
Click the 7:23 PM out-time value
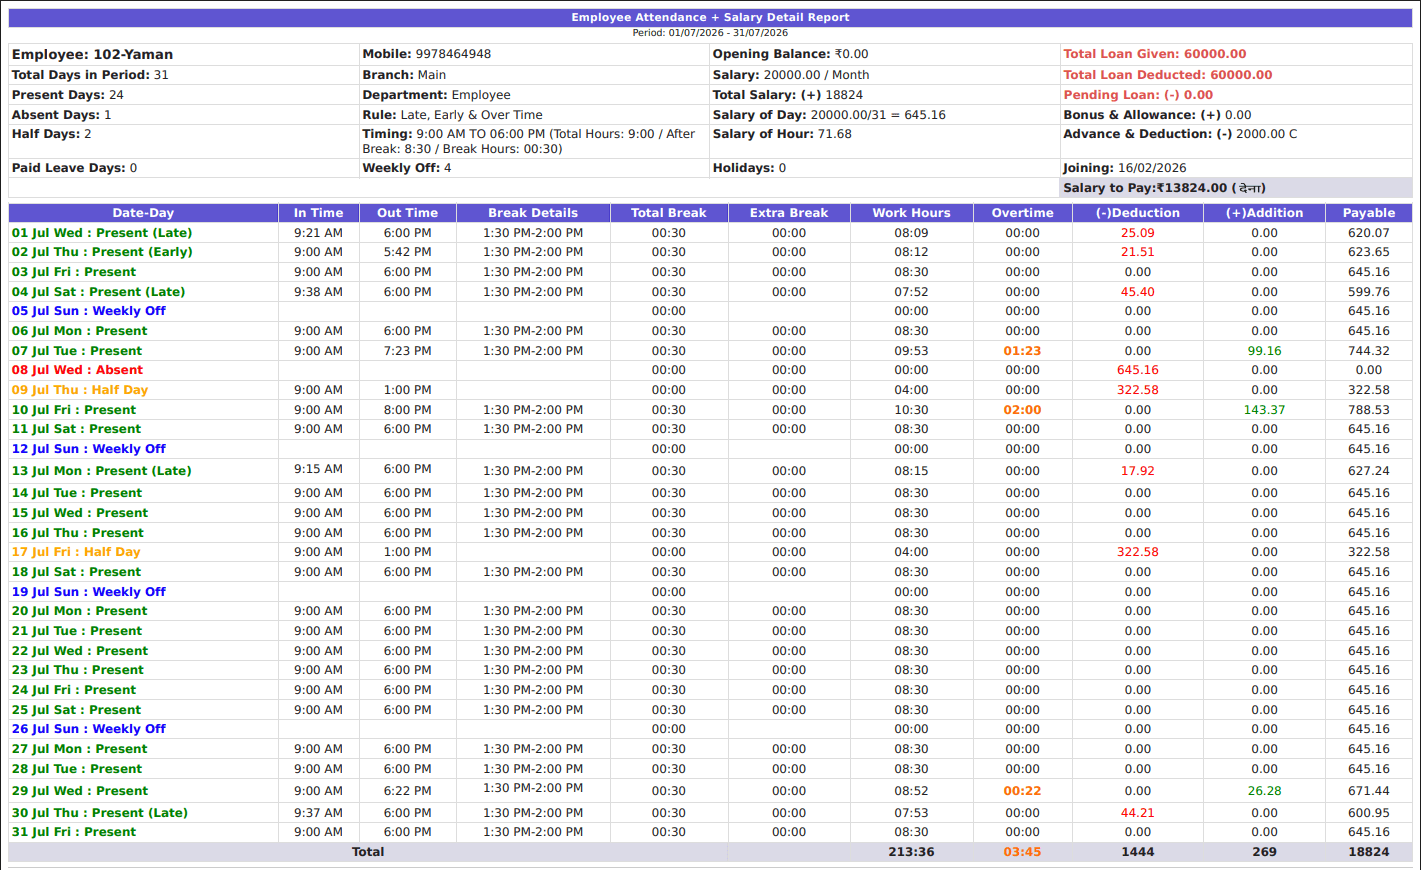click(407, 351)
